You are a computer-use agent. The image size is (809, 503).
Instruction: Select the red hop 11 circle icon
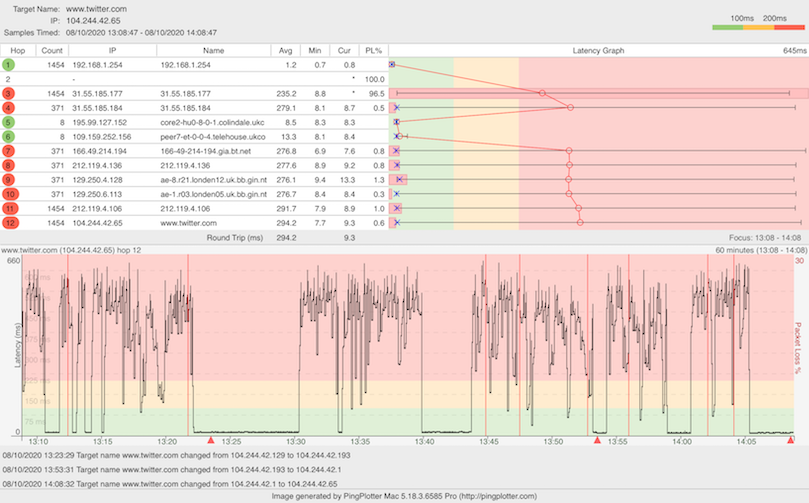[x=8, y=208]
